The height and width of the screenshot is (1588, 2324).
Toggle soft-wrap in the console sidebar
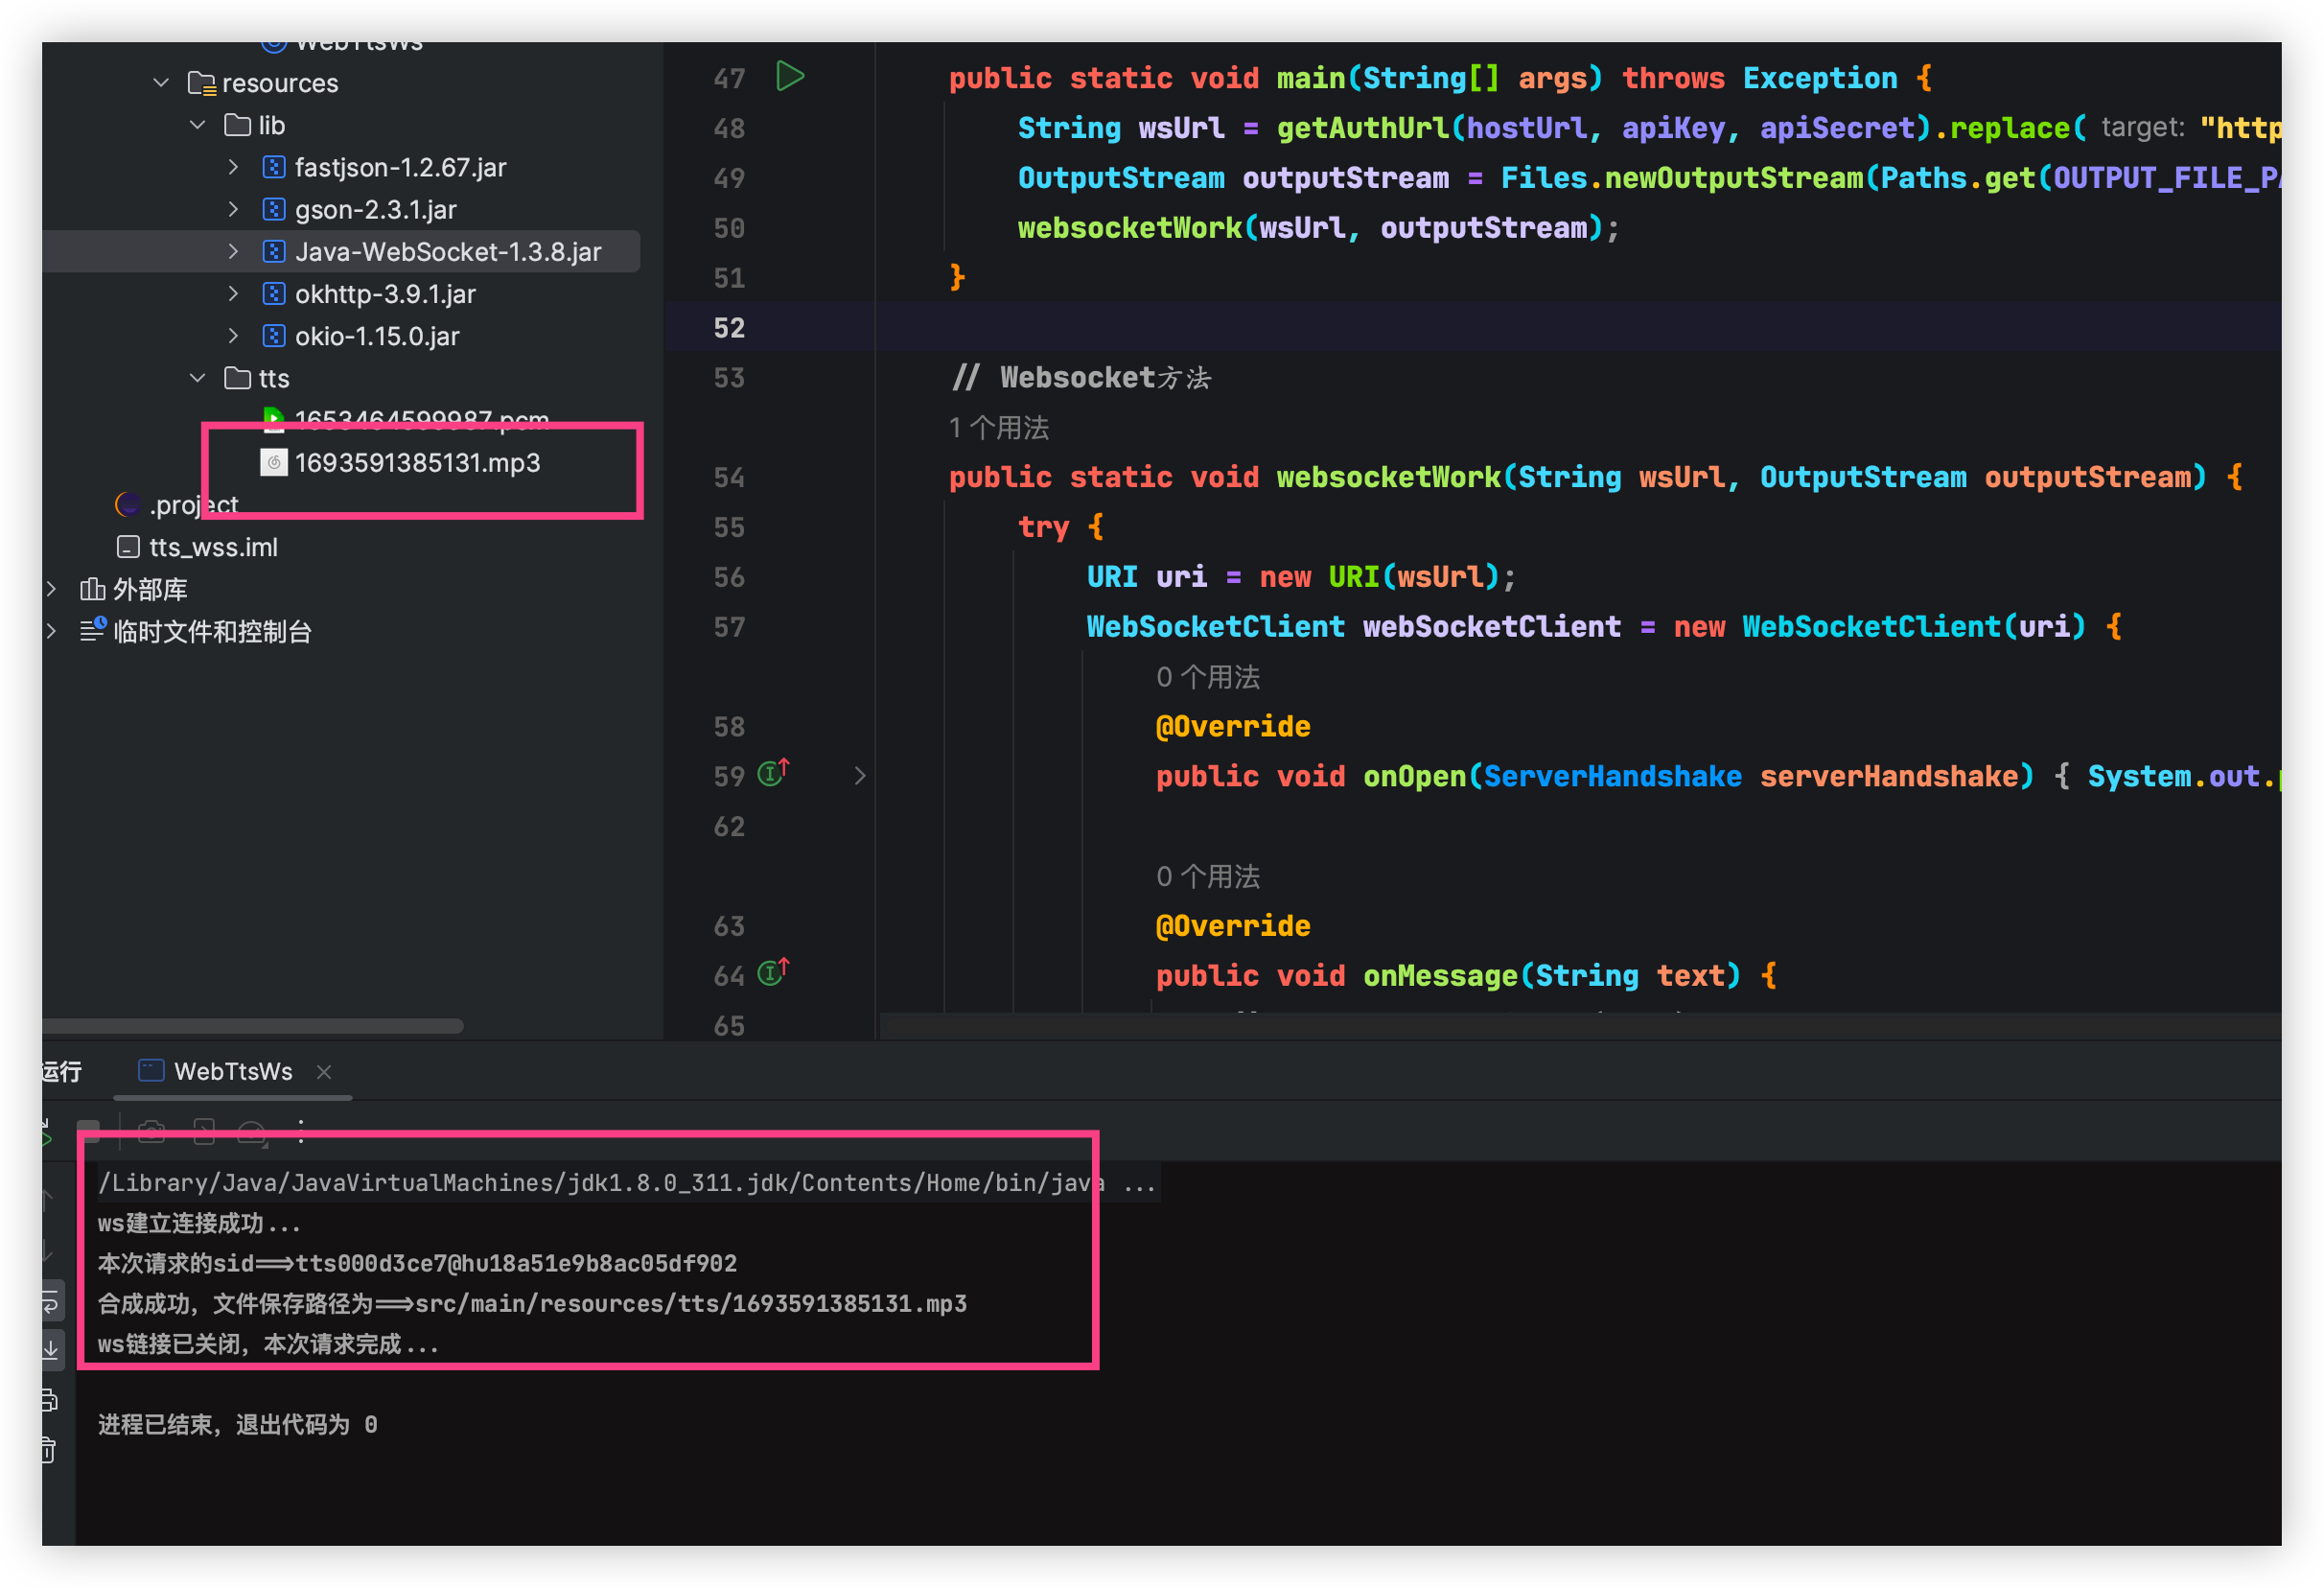[50, 1302]
